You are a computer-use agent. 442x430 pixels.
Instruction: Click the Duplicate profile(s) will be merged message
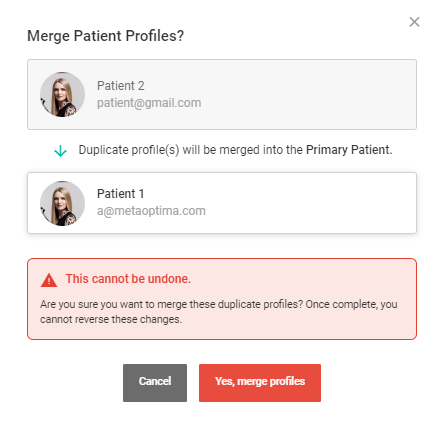(x=235, y=150)
